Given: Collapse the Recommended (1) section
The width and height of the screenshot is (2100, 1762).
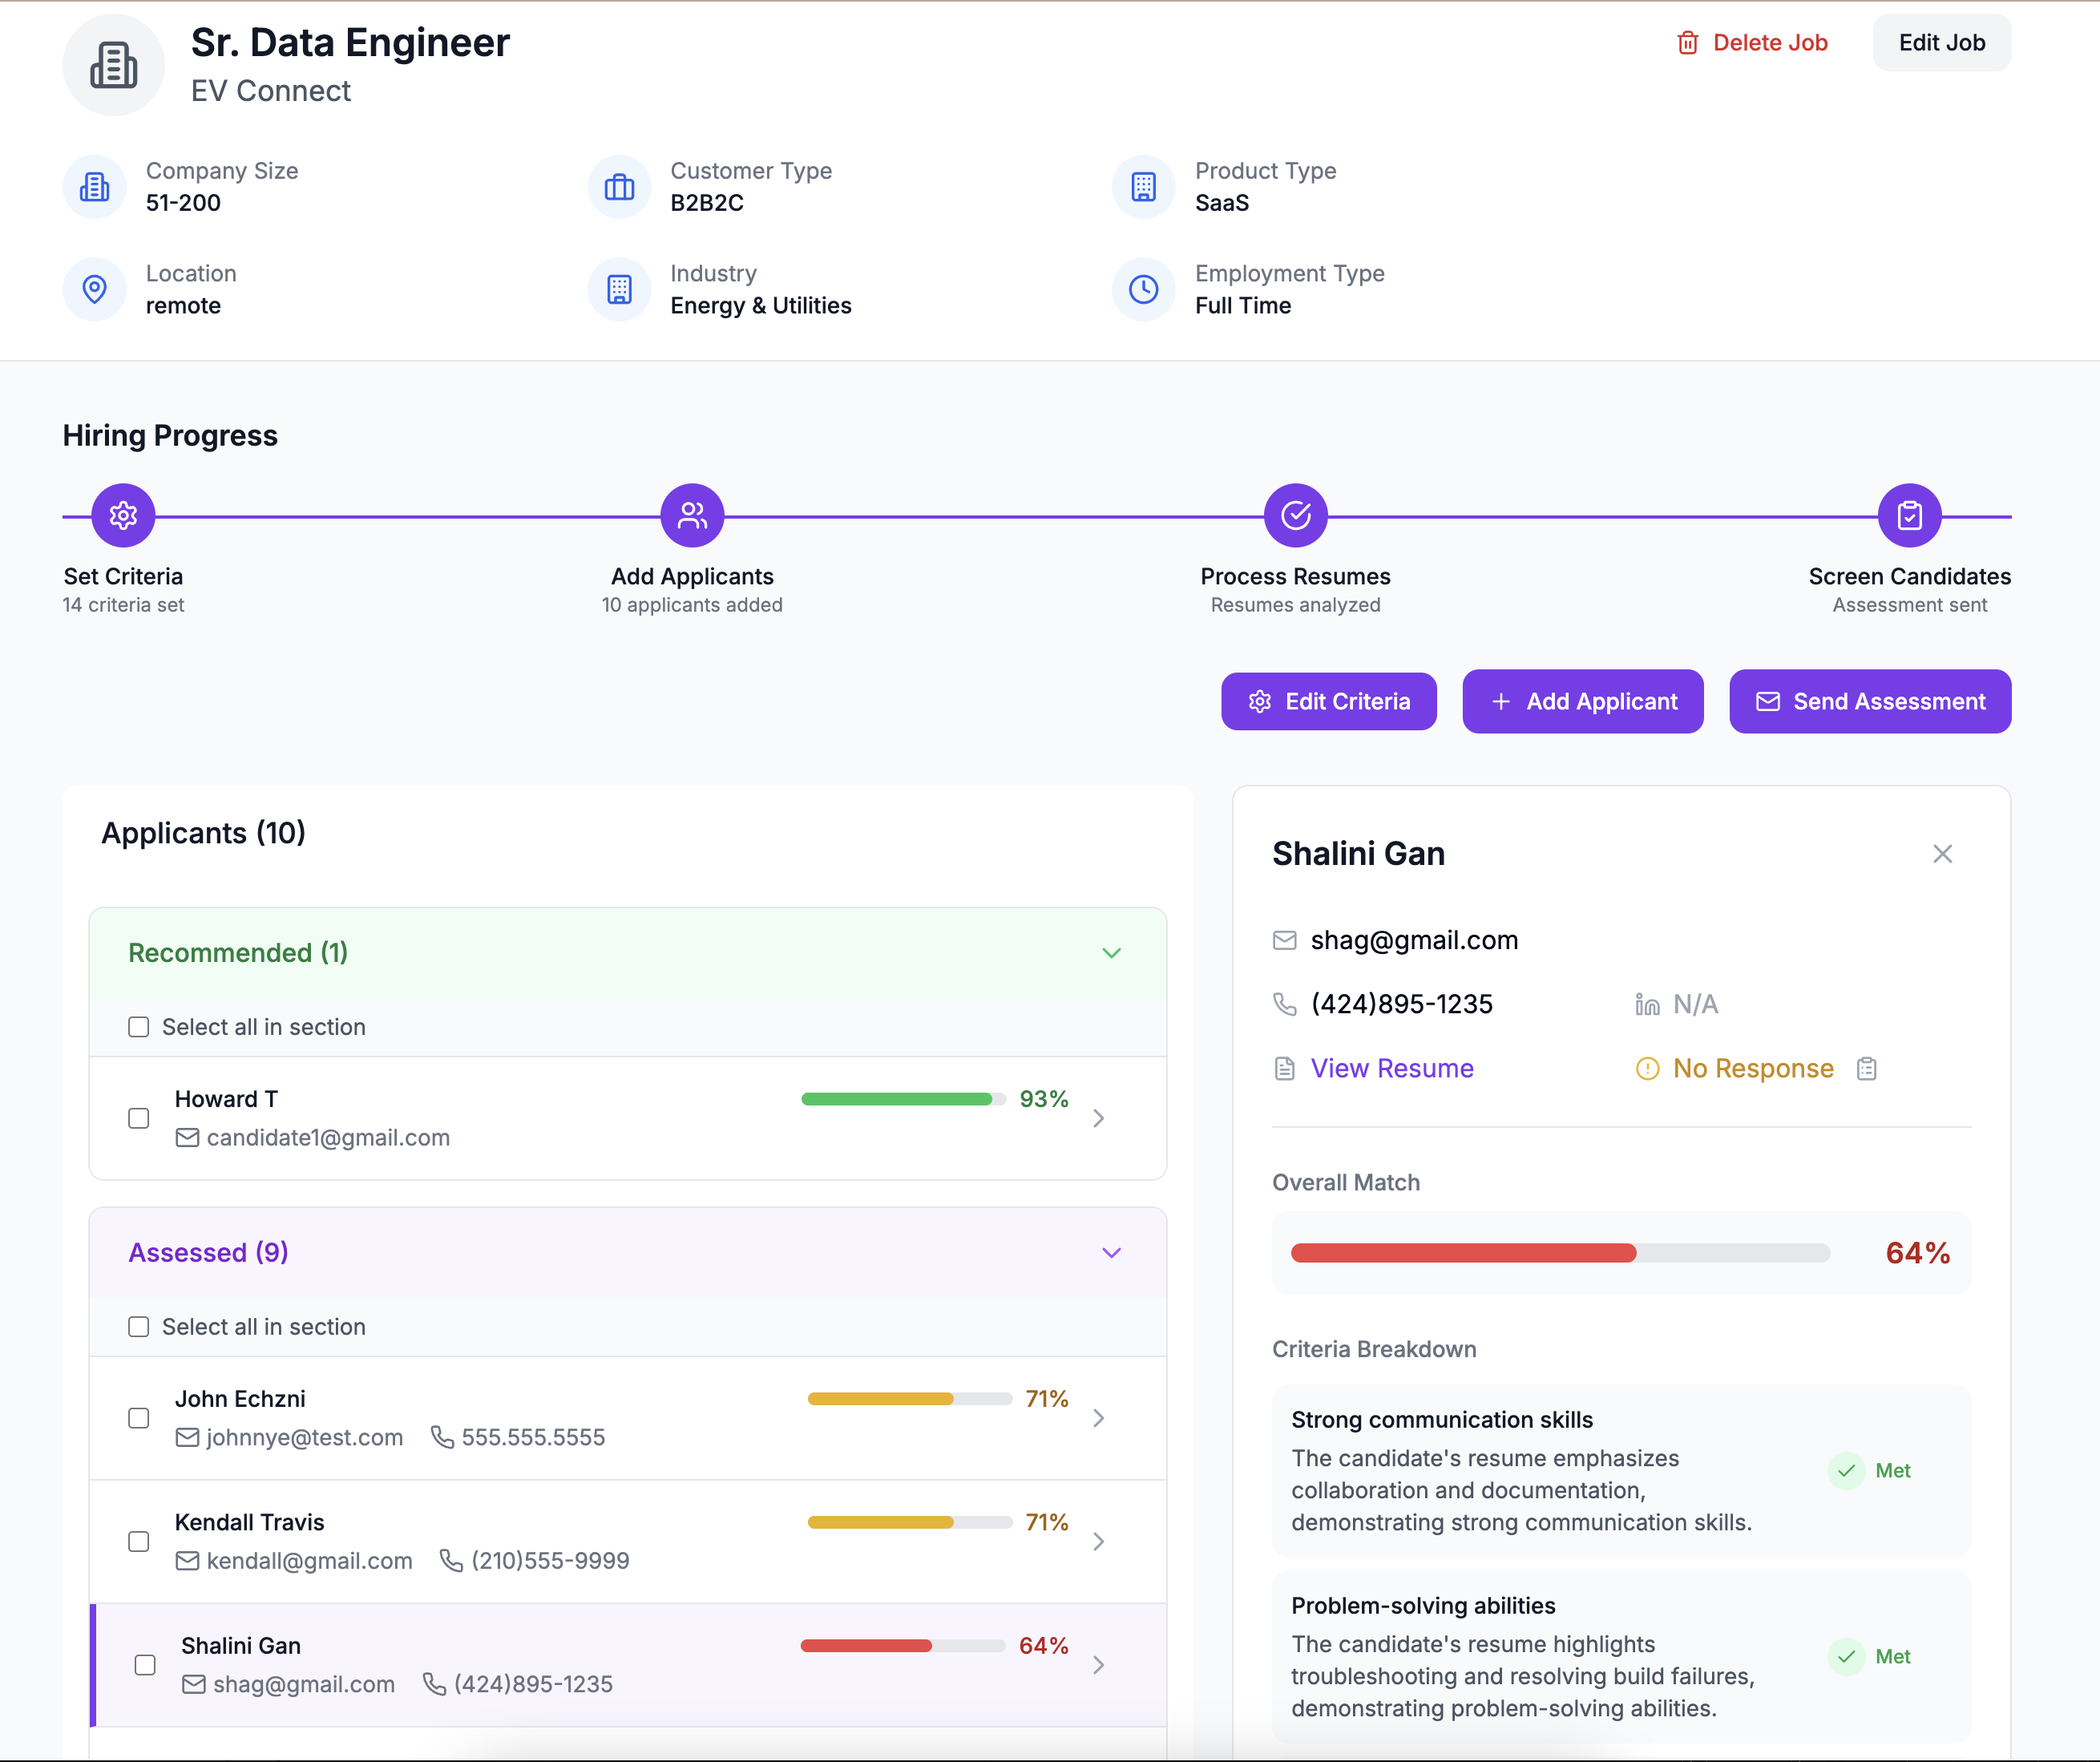Looking at the screenshot, I should 1111,953.
